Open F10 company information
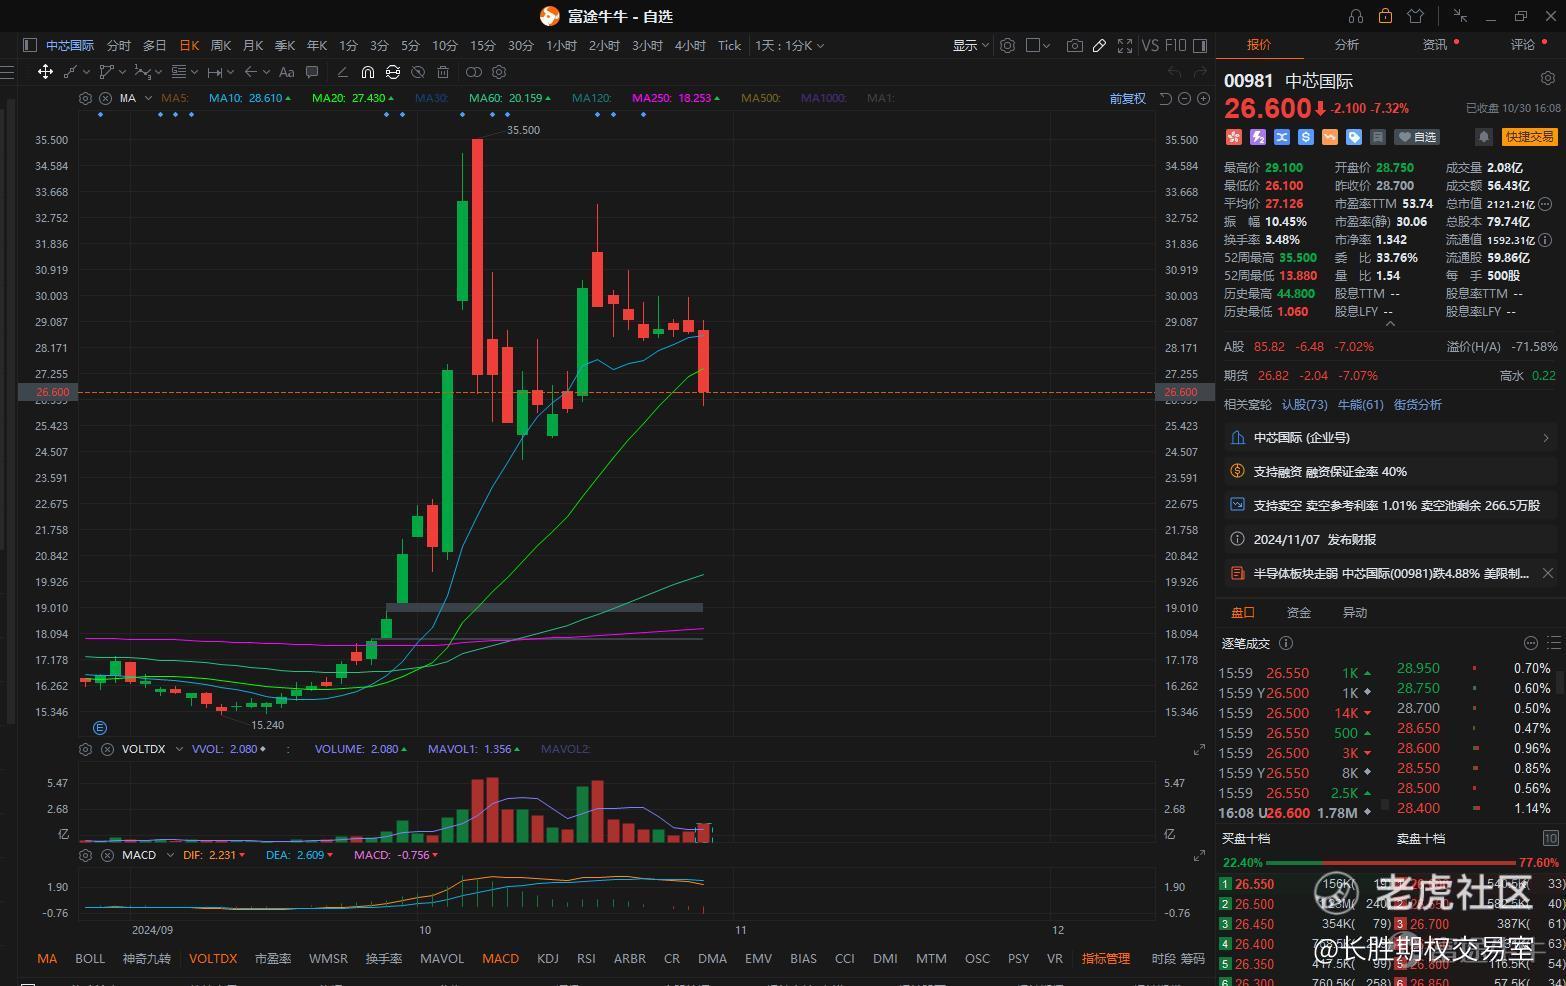1566x986 pixels. 1176,45
